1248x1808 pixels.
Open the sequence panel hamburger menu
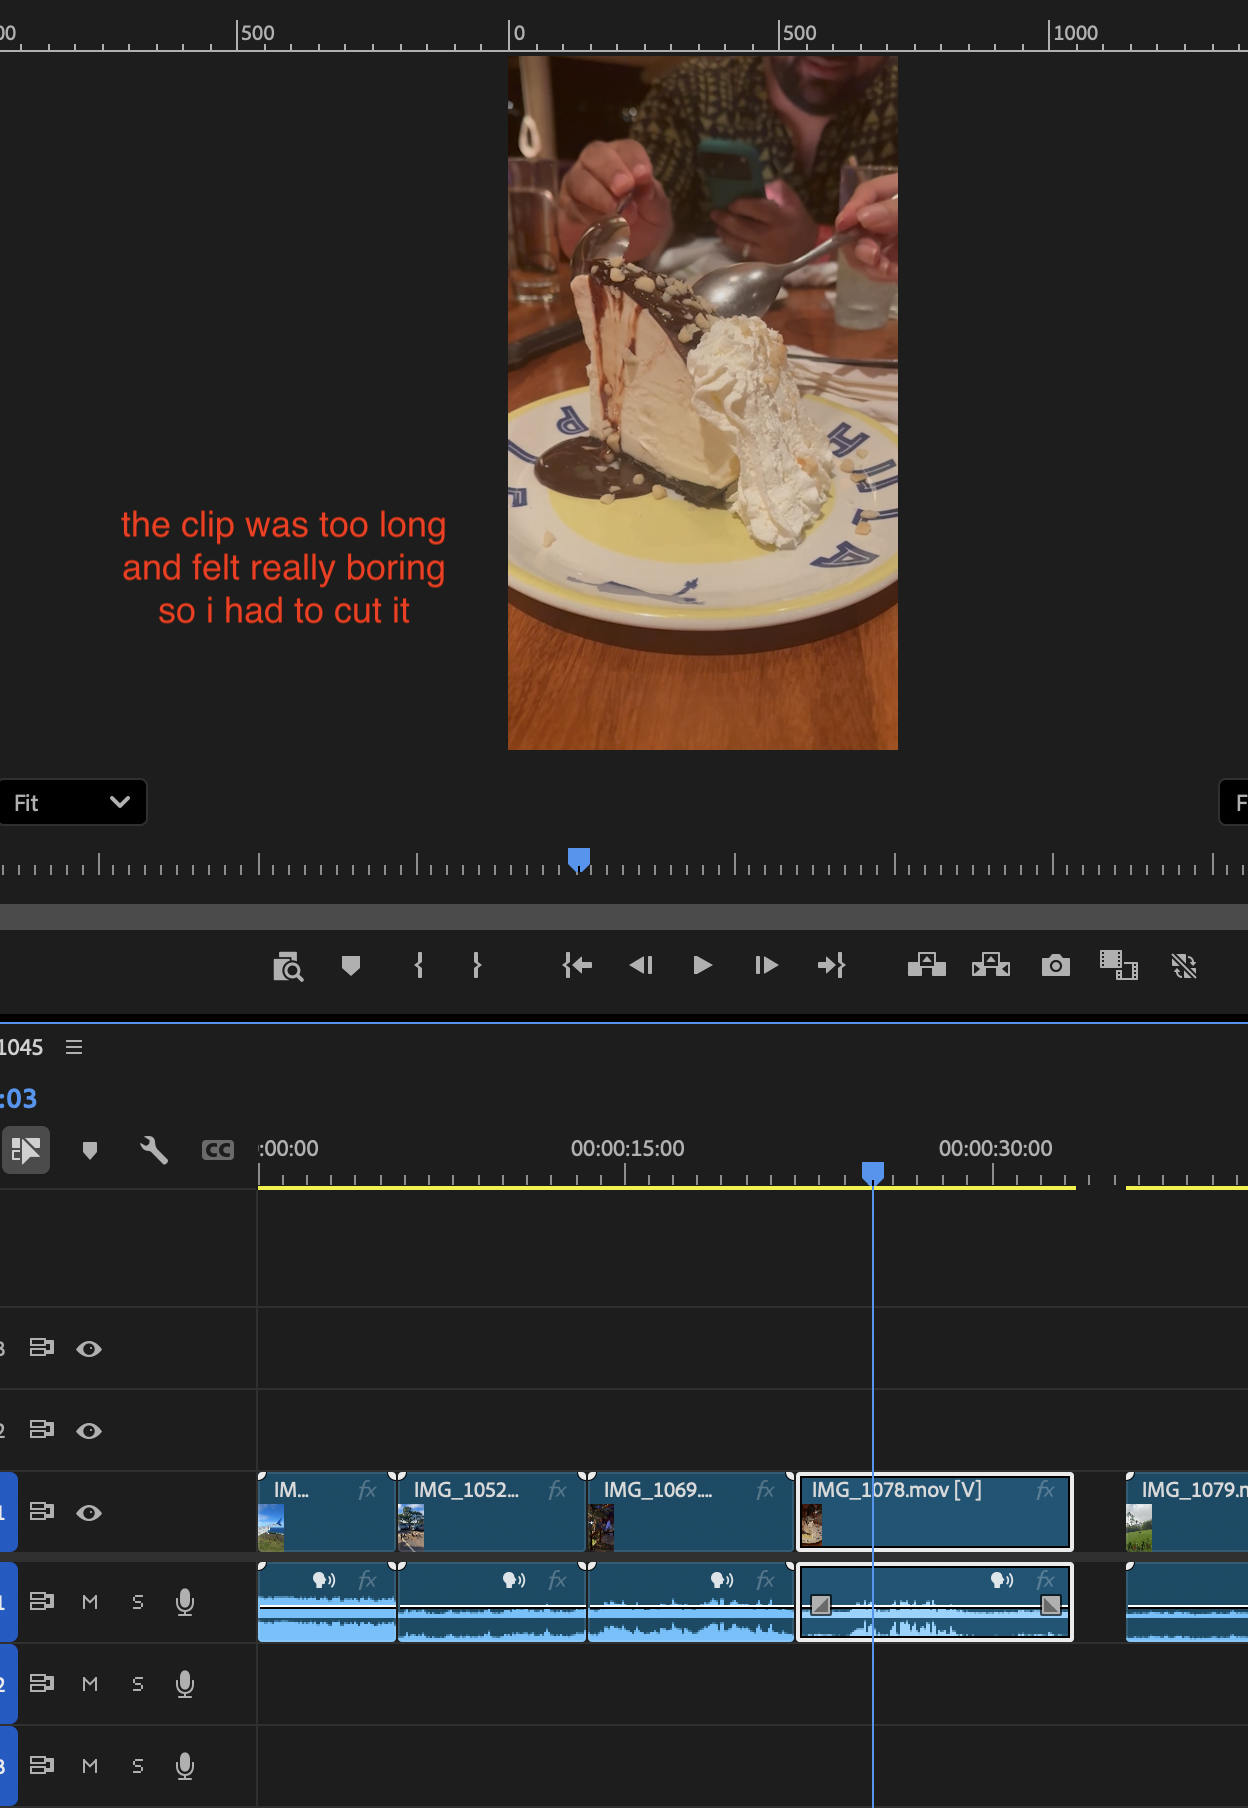click(x=74, y=1047)
